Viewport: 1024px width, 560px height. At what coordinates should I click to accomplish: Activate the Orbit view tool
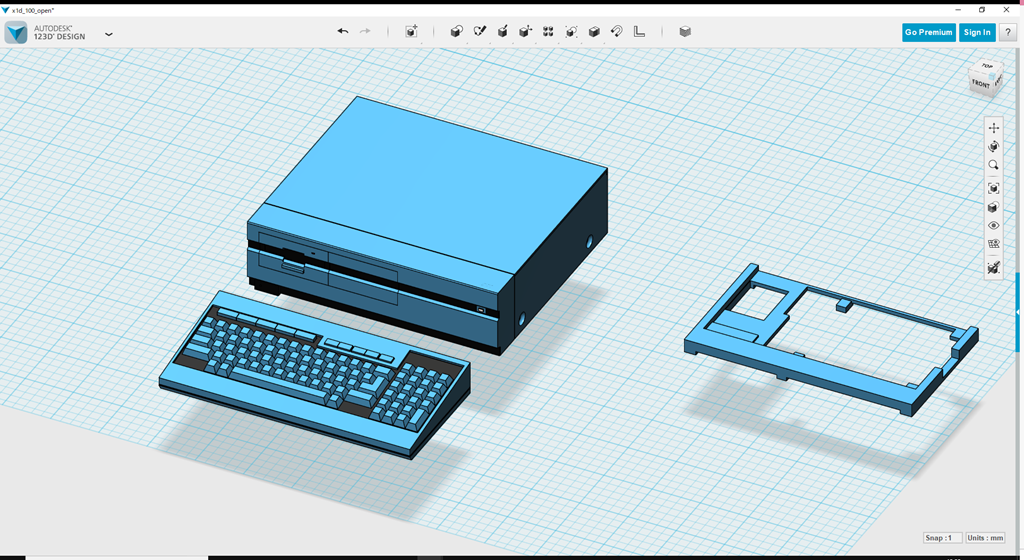point(993,146)
